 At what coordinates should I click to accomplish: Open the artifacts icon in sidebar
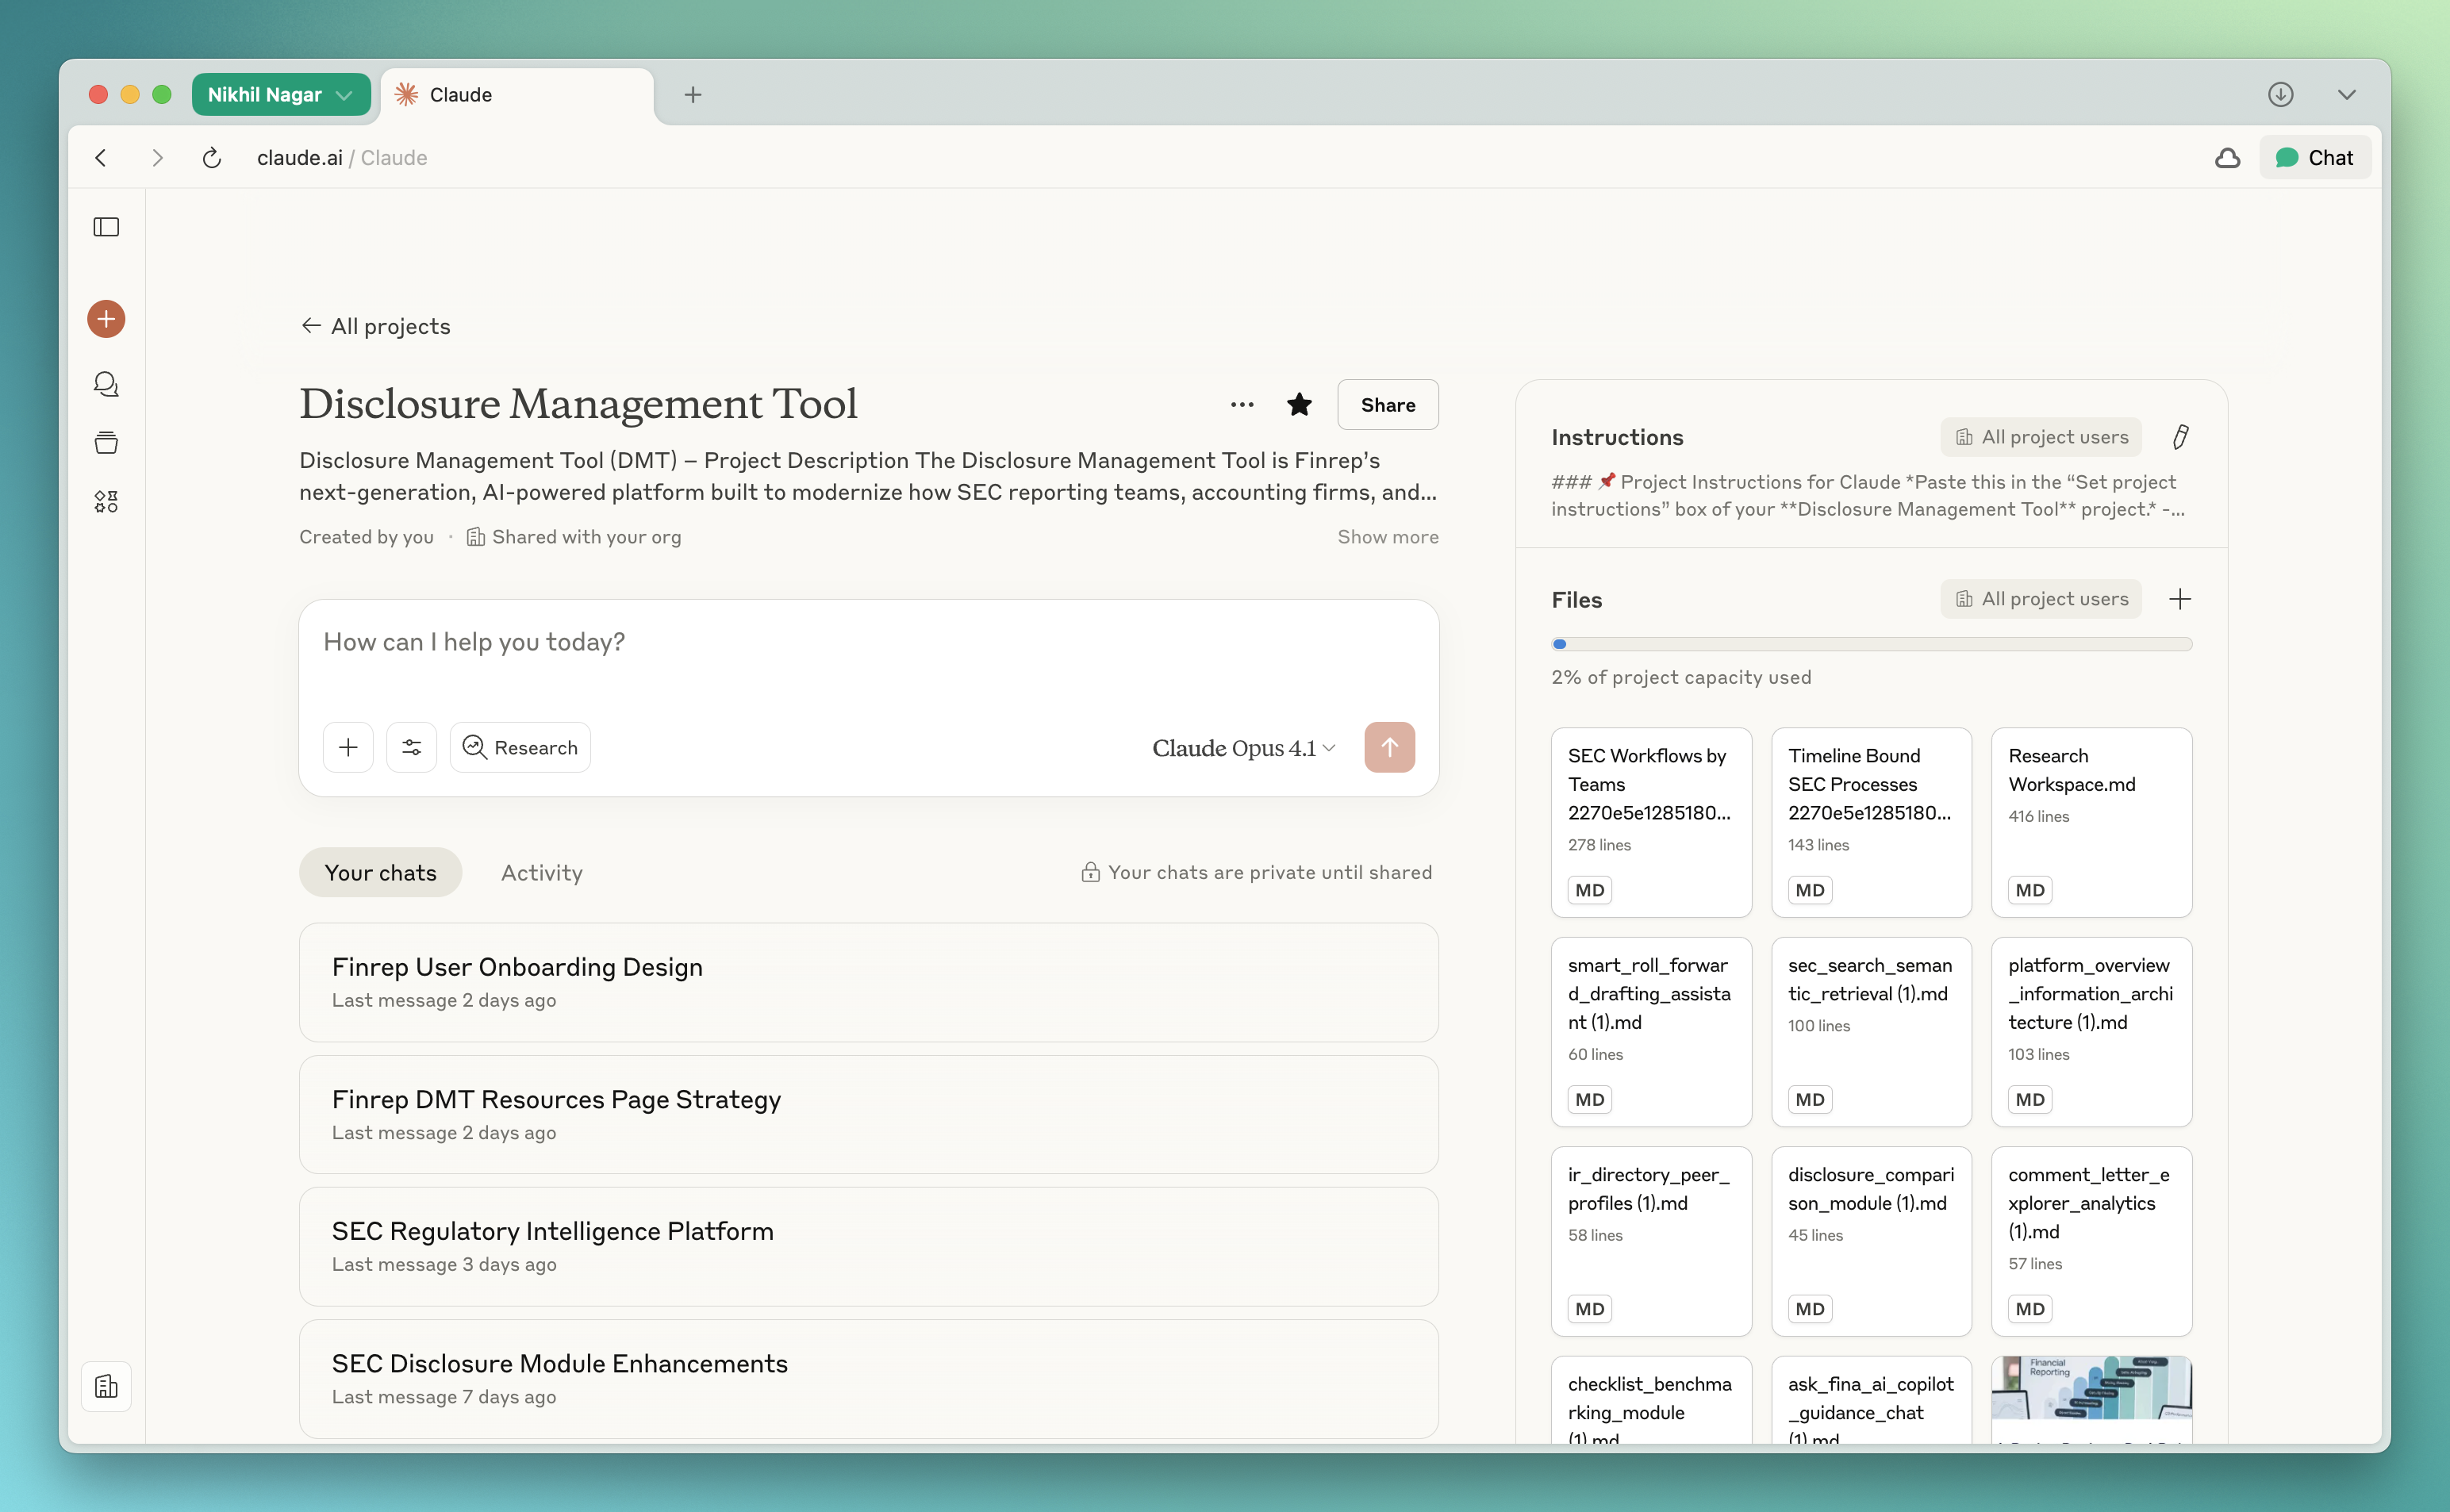point(106,501)
